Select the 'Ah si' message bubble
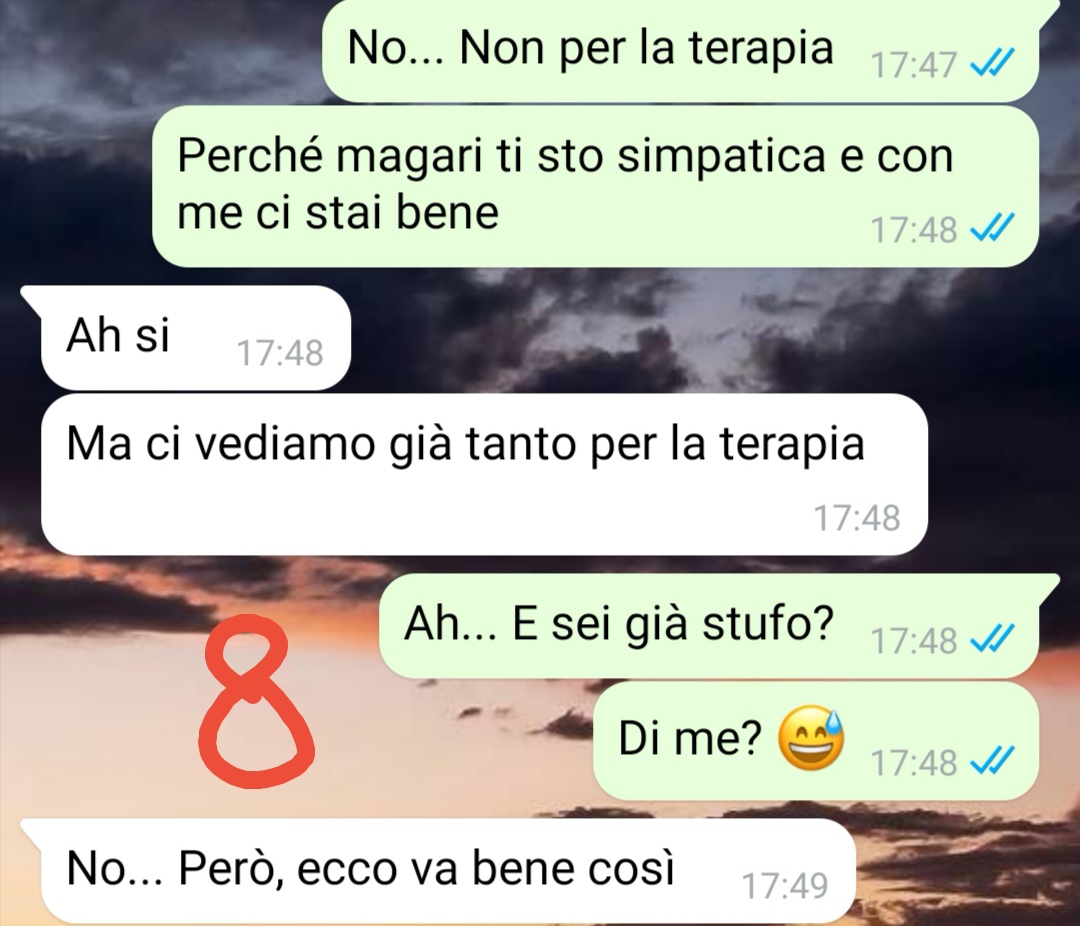This screenshot has height=926, width=1080. pos(196,338)
